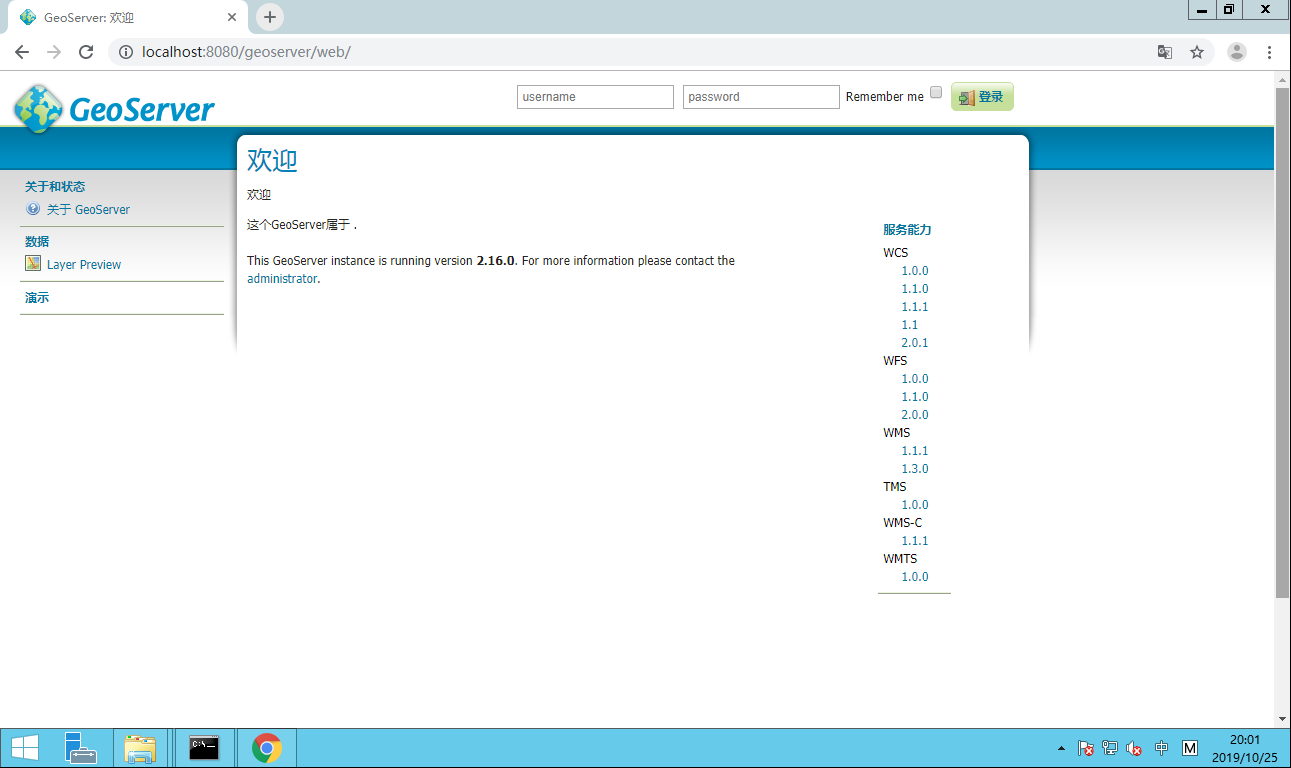Click the 关于和状态 sidebar heading
The width and height of the screenshot is (1291, 768).
[x=55, y=187]
